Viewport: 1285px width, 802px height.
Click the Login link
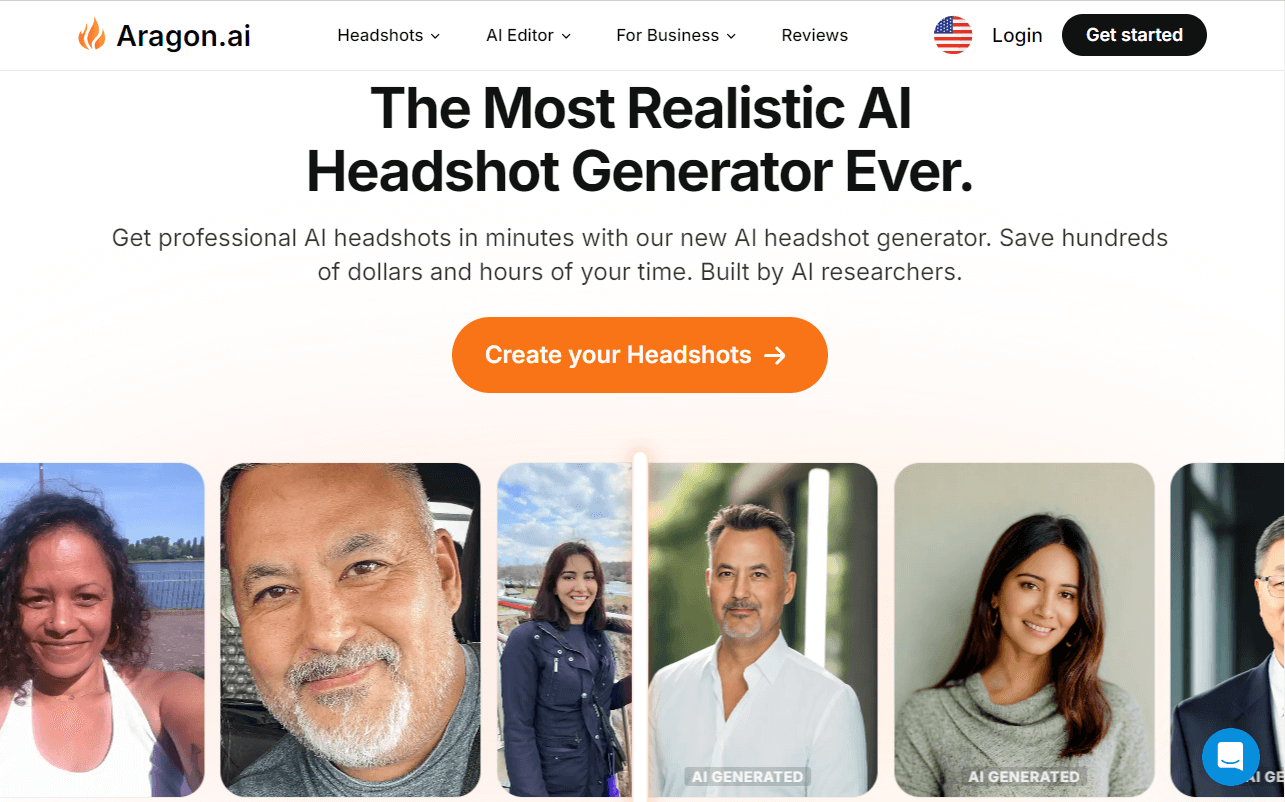coord(1017,35)
